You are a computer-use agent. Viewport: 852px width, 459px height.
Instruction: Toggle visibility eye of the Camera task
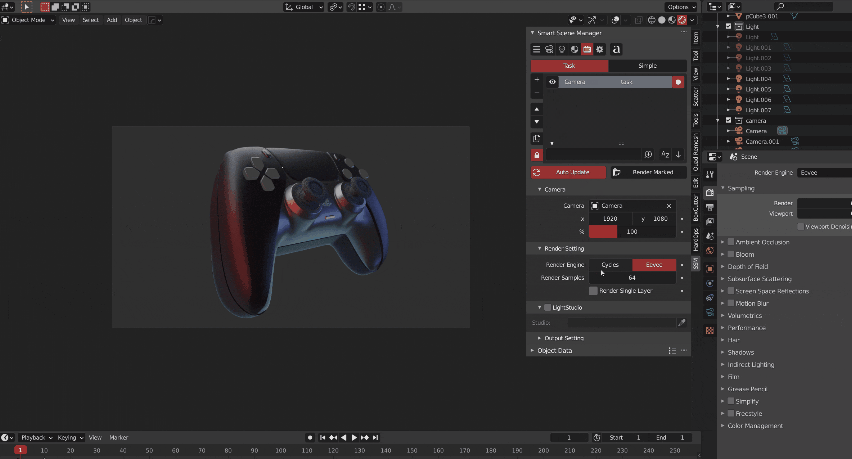pyautogui.click(x=552, y=82)
